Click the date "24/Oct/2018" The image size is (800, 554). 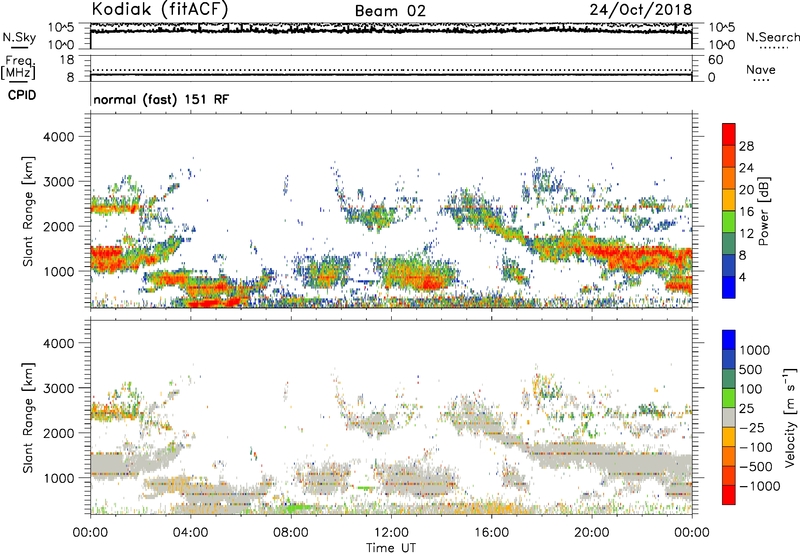pos(641,10)
